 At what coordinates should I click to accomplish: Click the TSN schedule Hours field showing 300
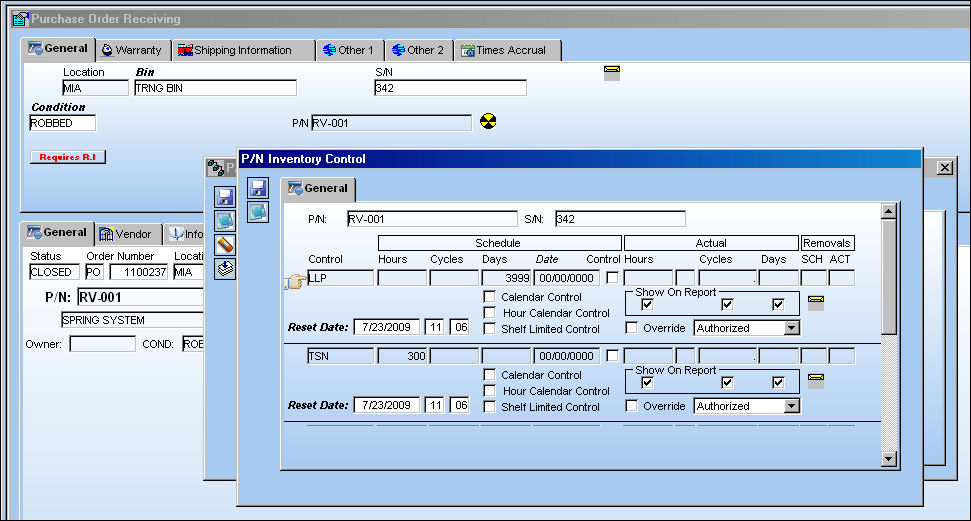tap(402, 356)
